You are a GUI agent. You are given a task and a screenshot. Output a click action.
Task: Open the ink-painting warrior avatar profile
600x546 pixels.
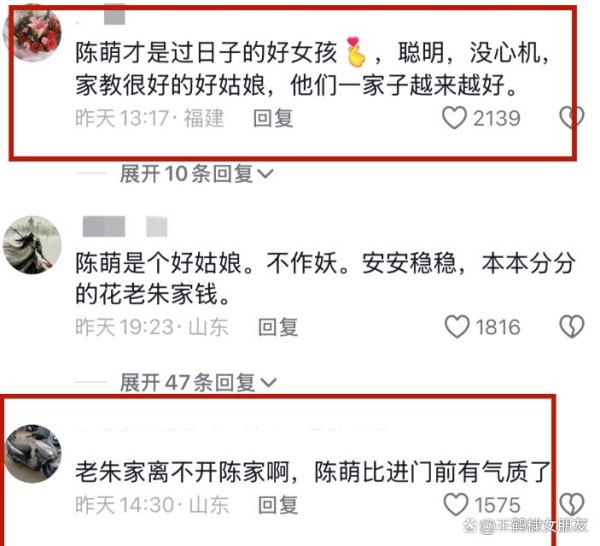coord(32,245)
